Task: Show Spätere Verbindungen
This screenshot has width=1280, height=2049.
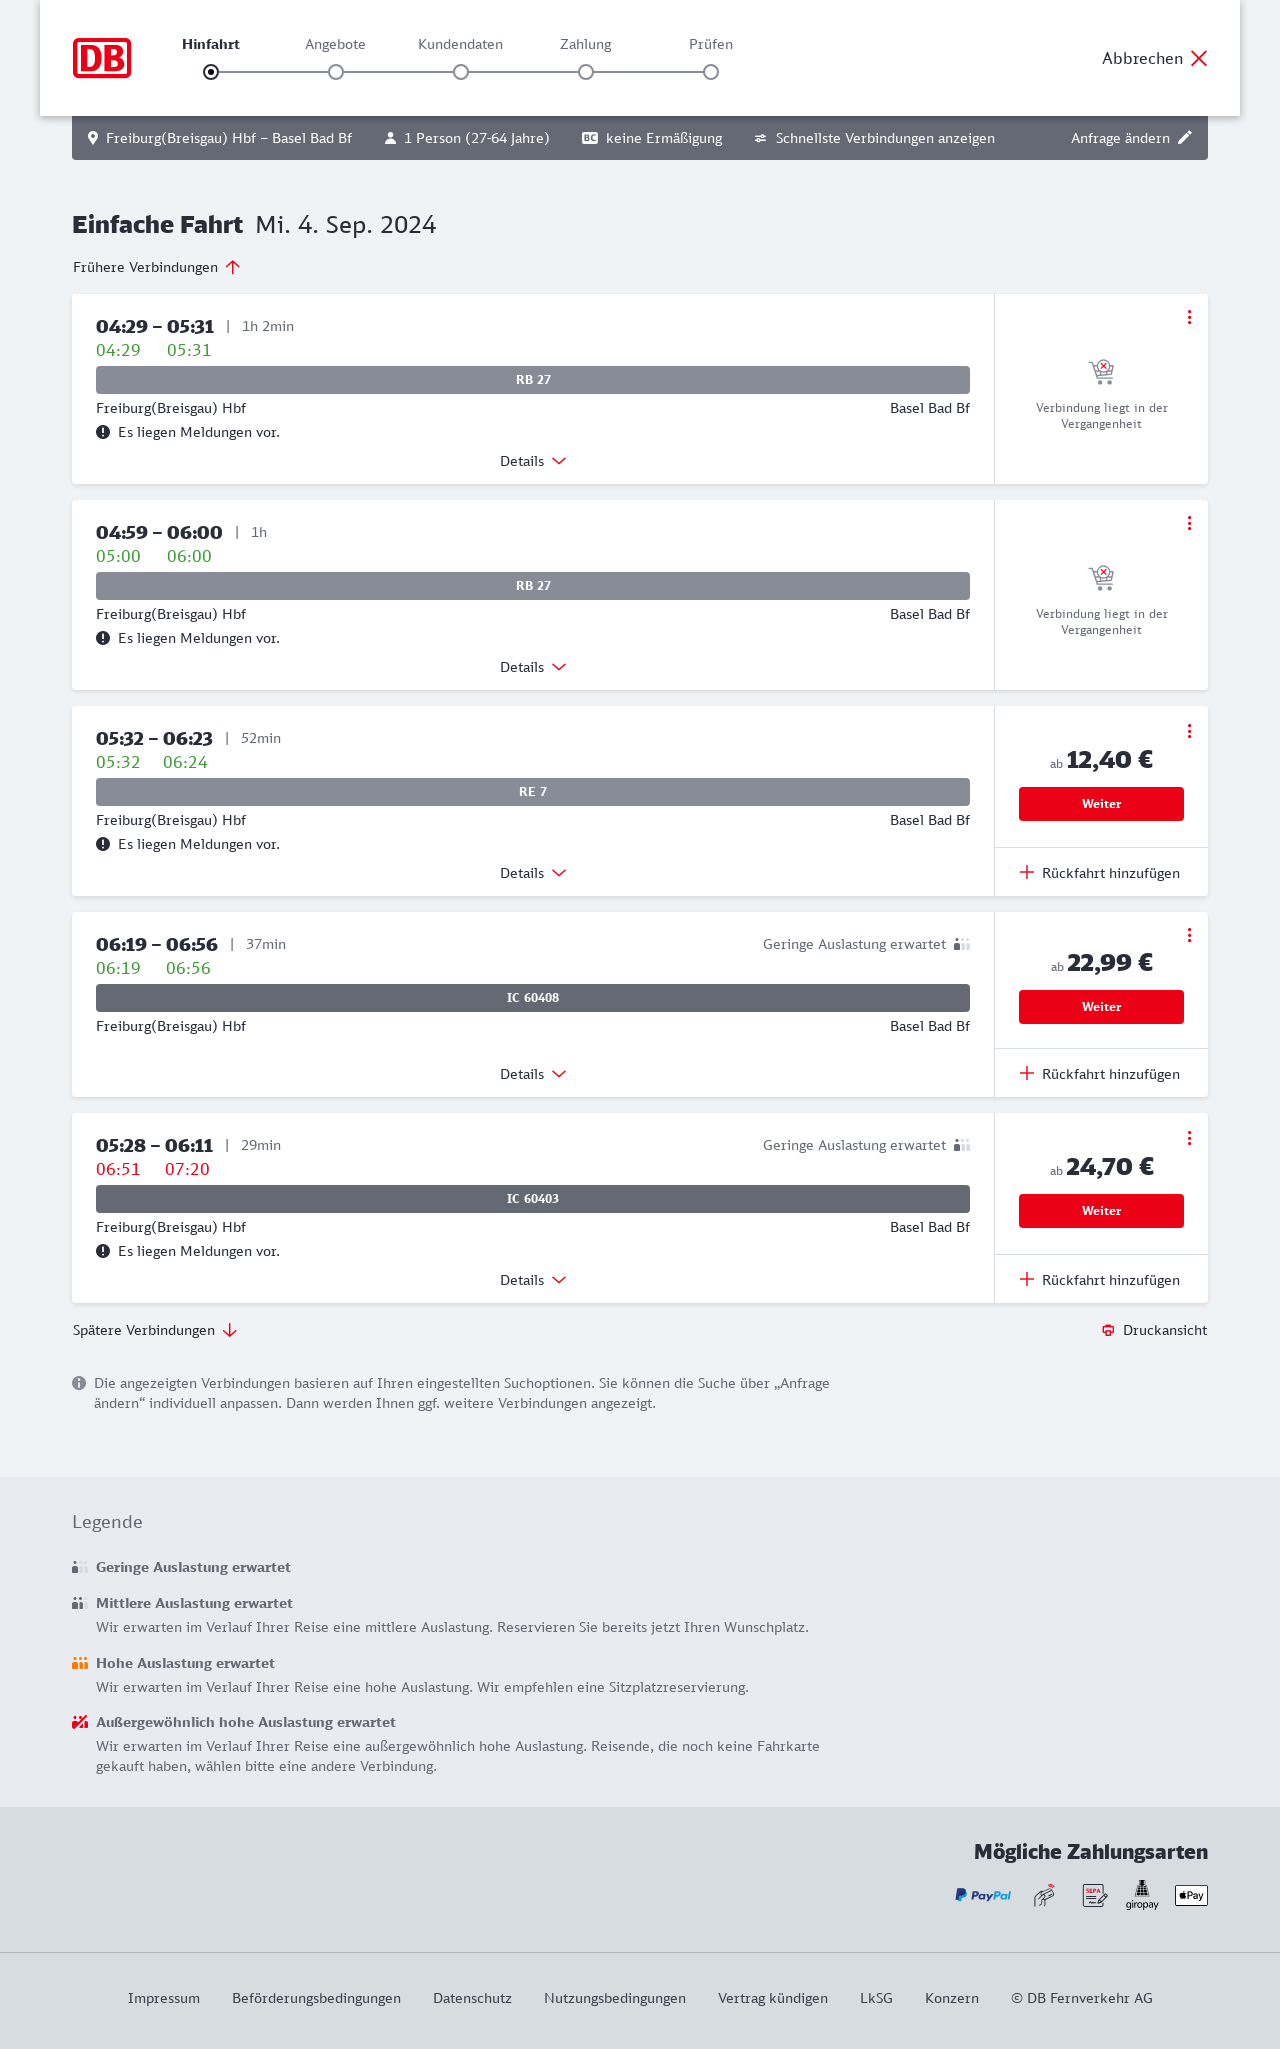Action: 155,1330
